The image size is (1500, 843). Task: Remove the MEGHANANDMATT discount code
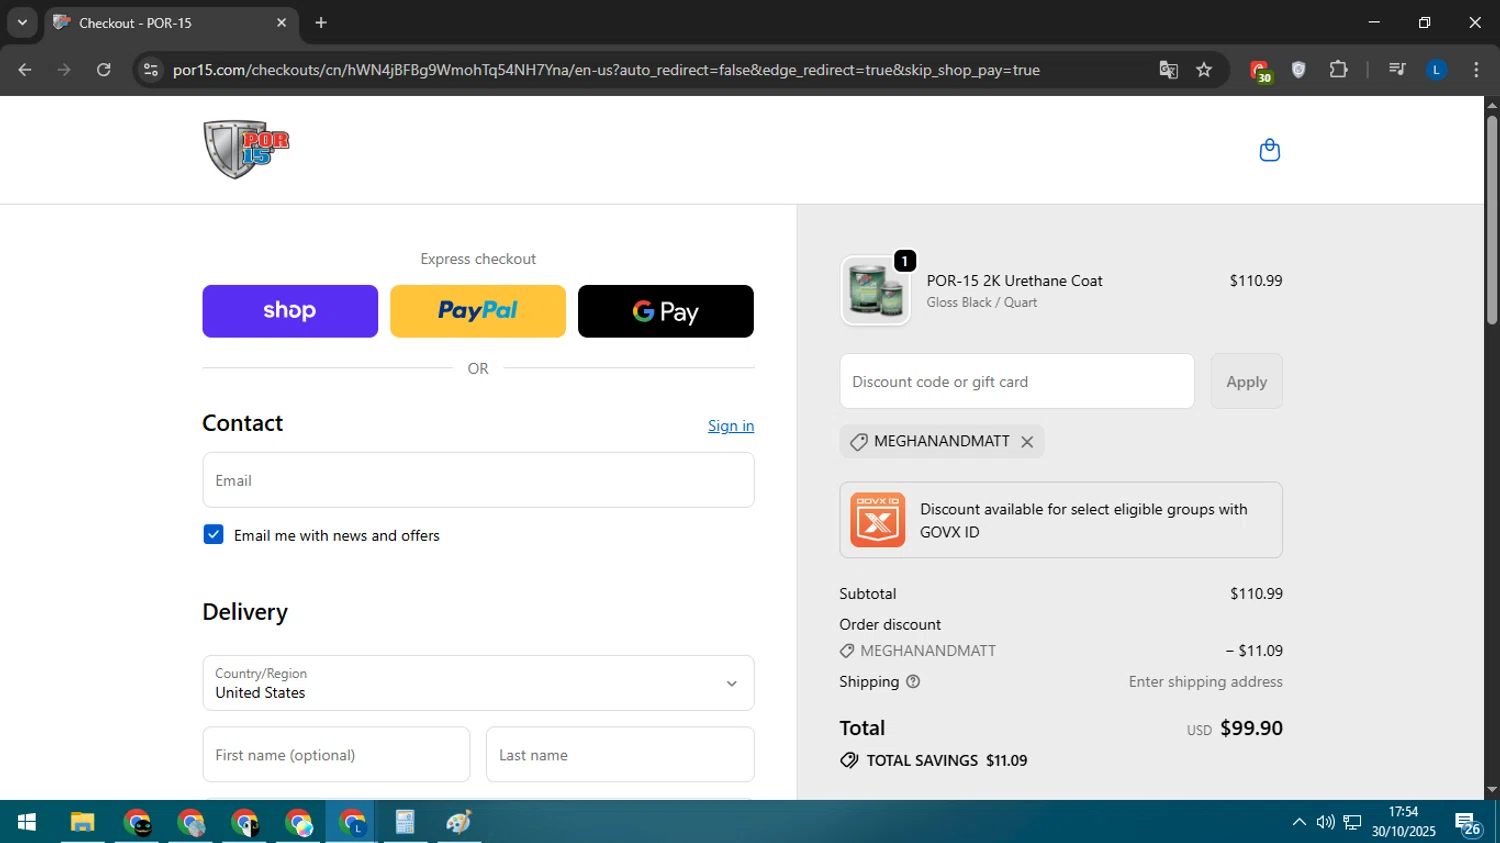[x=1027, y=442]
